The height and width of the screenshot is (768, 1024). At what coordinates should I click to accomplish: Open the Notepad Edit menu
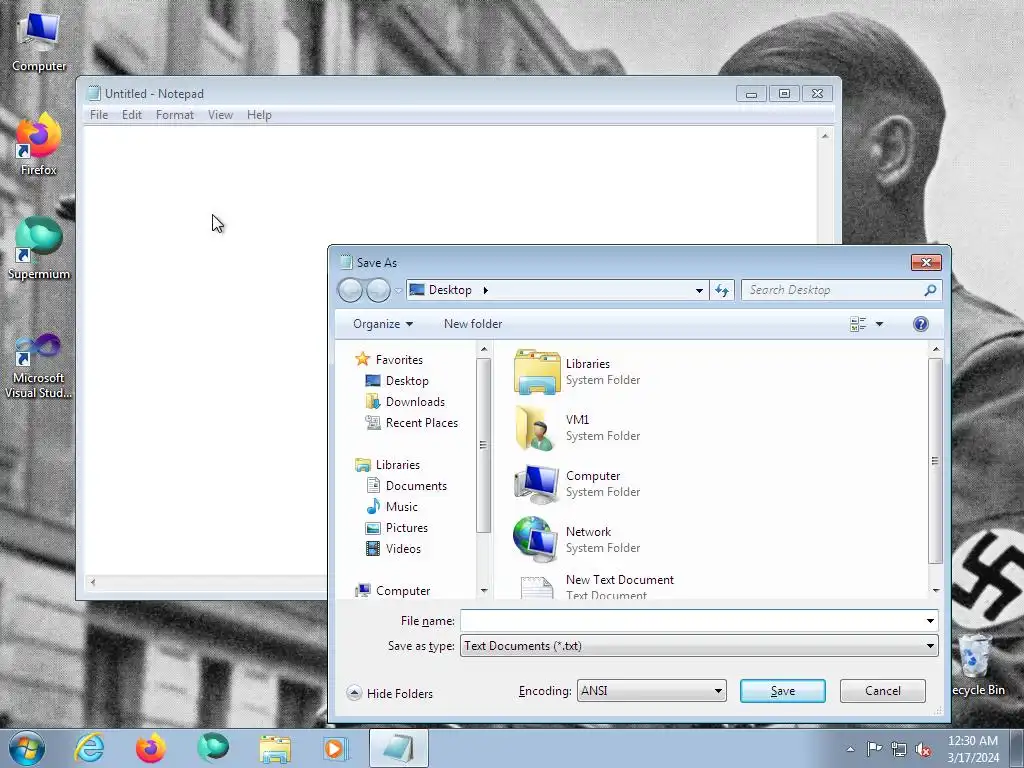point(131,115)
